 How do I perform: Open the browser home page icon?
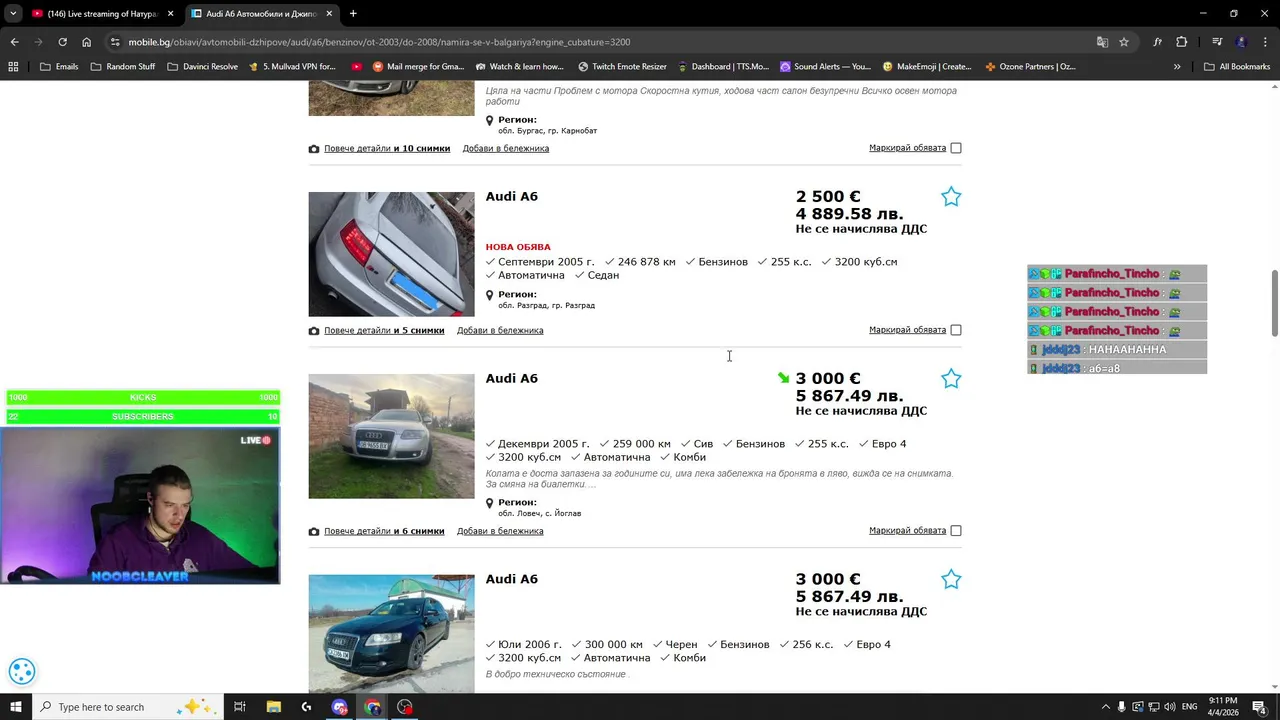click(x=87, y=42)
